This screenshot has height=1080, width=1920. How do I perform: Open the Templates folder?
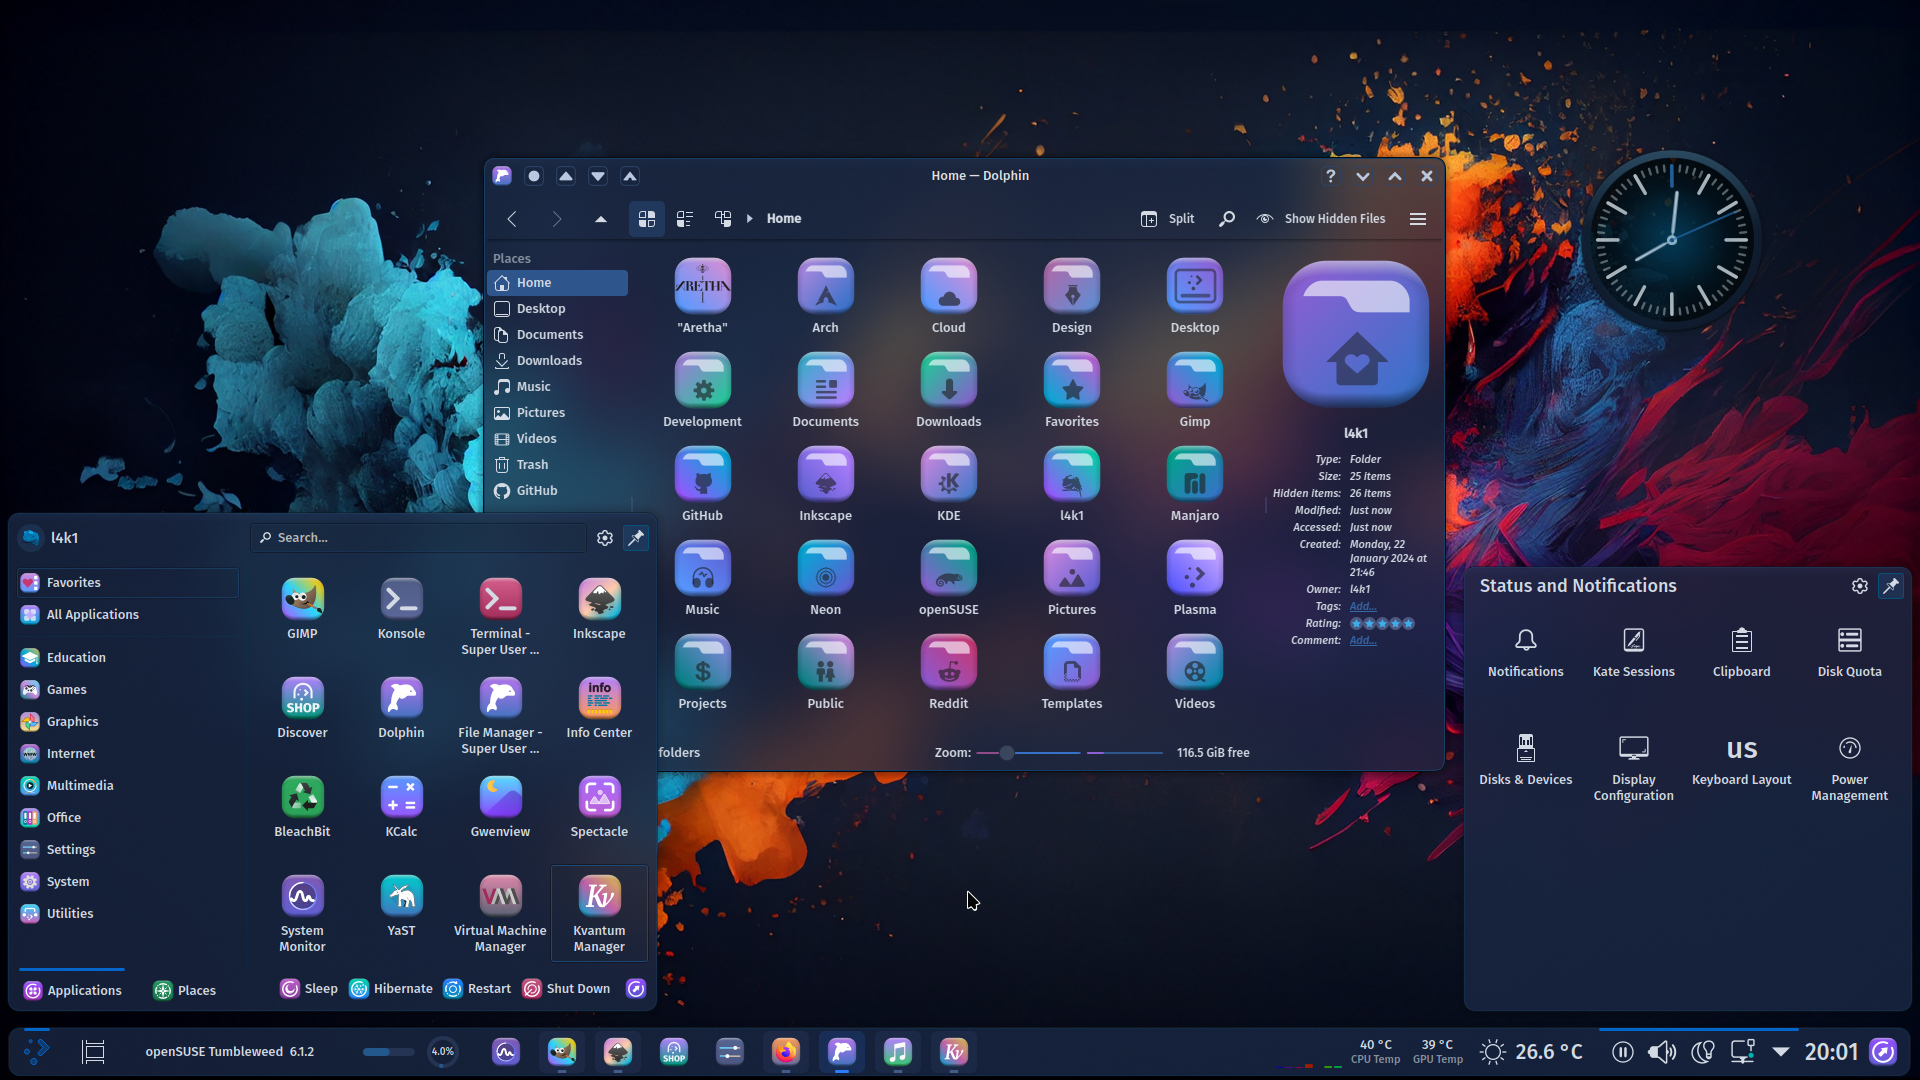point(1071,672)
